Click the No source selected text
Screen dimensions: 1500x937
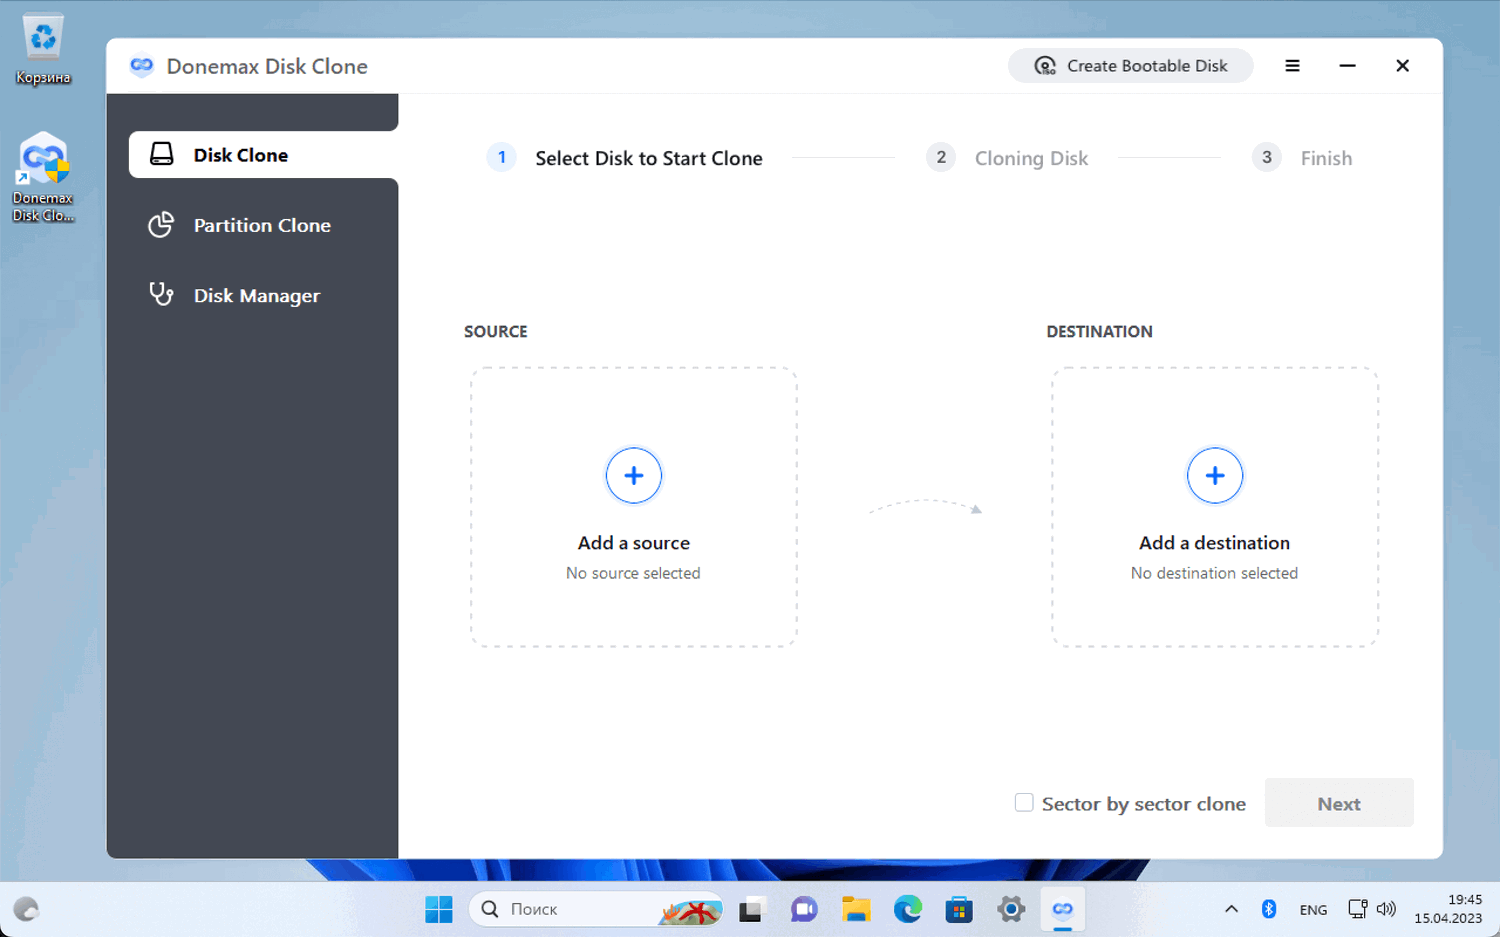tap(633, 573)
